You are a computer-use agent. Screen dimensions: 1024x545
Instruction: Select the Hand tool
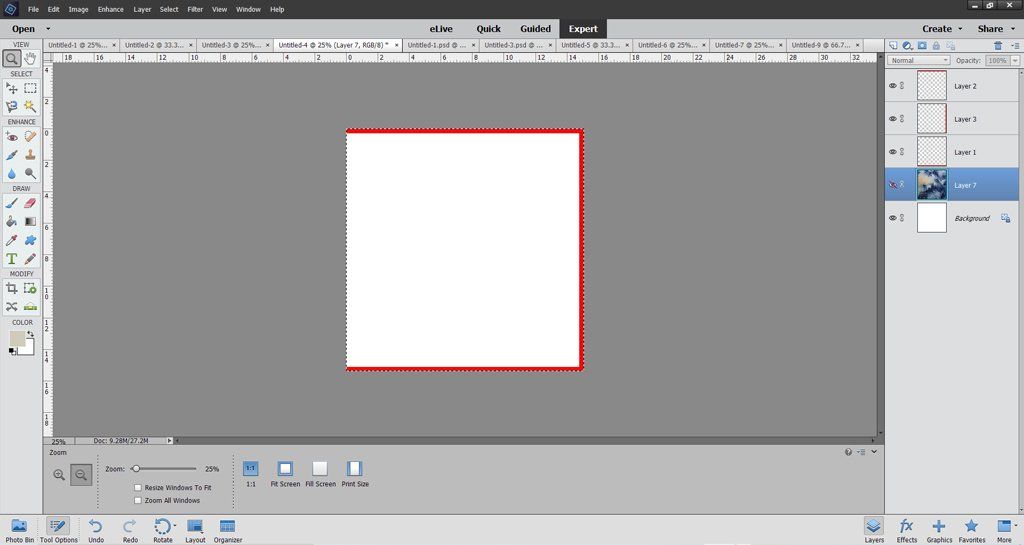(x=30, y=58)
